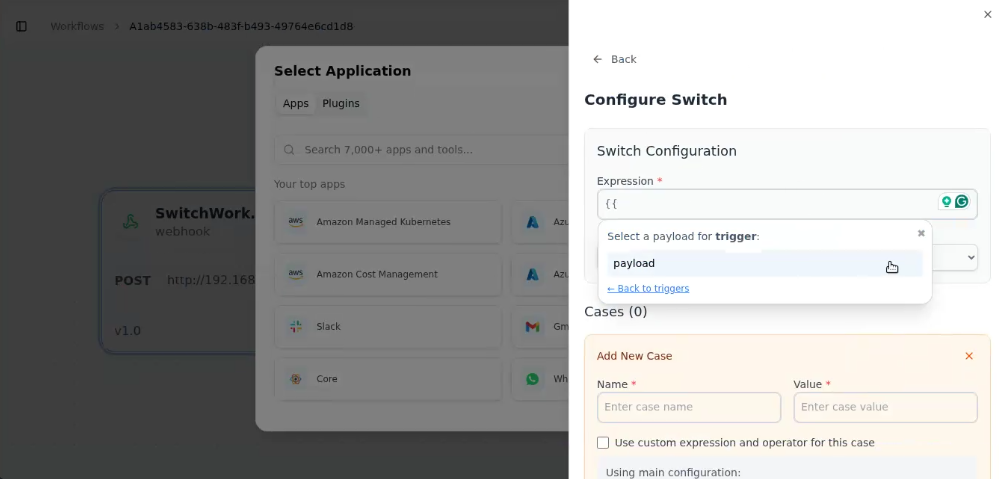Screen dimensions: 999x479
Task: Dismiss the payload selection popup
Action: pos(921,234)
